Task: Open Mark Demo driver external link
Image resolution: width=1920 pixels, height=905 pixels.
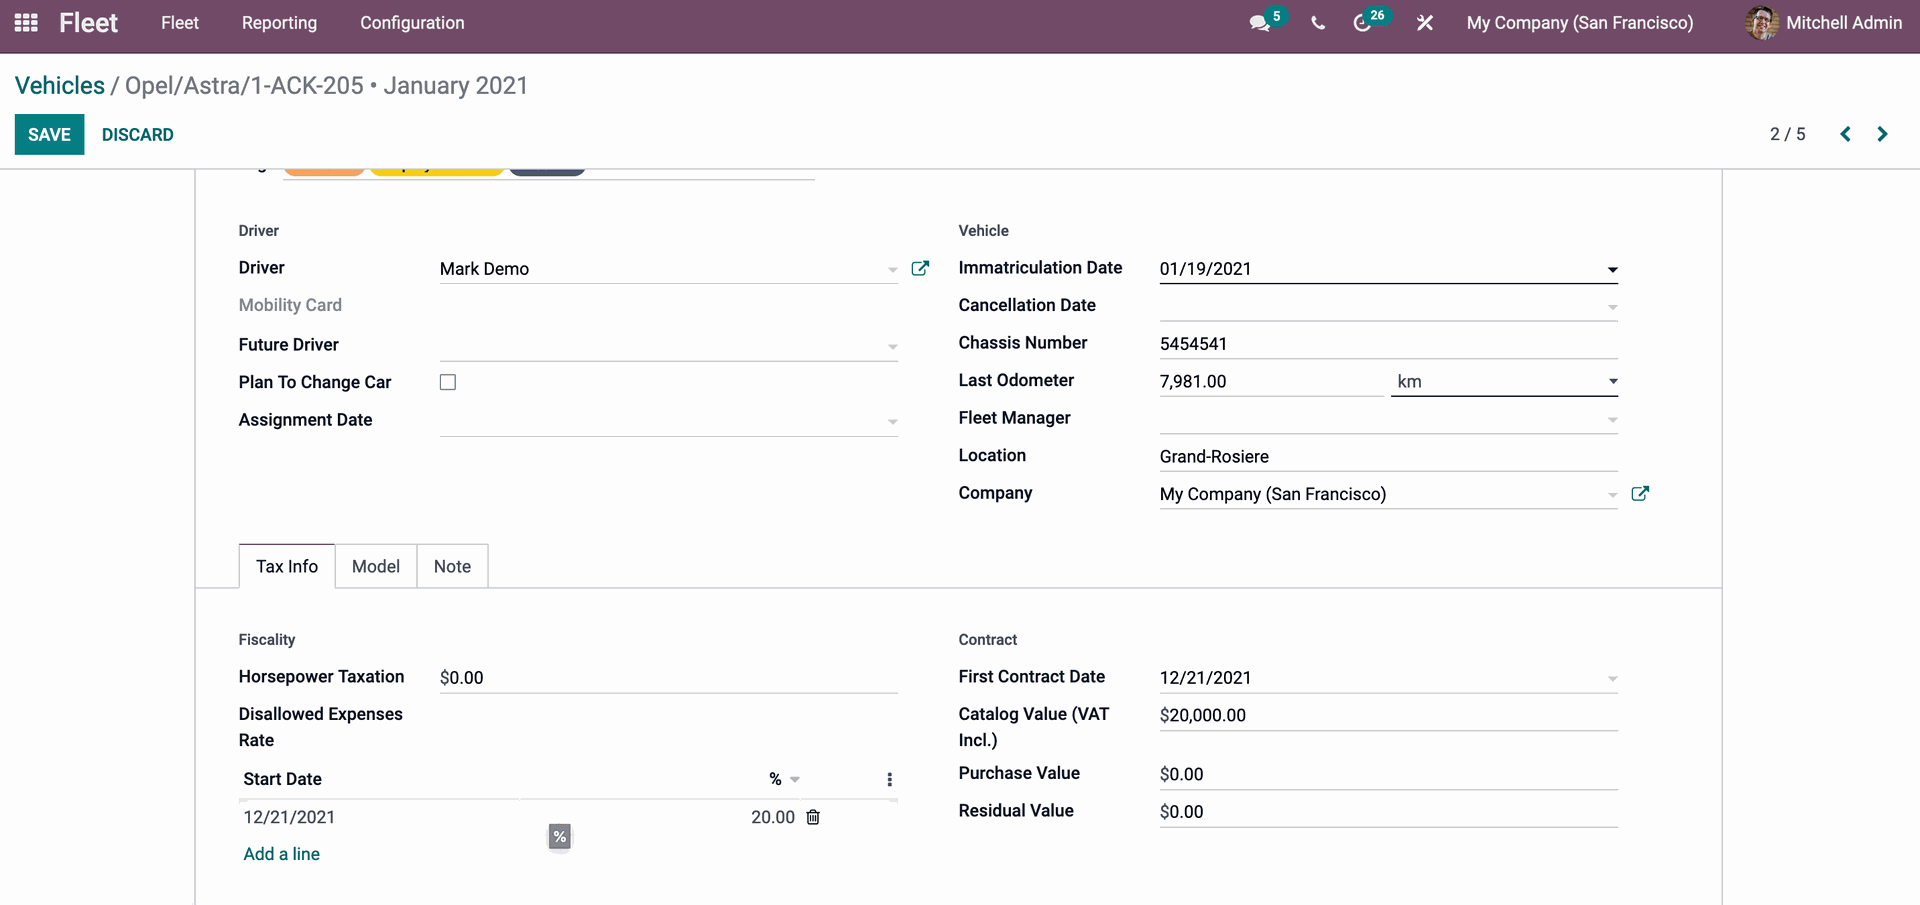Action: pyautogui.click(x=920, y=268)
